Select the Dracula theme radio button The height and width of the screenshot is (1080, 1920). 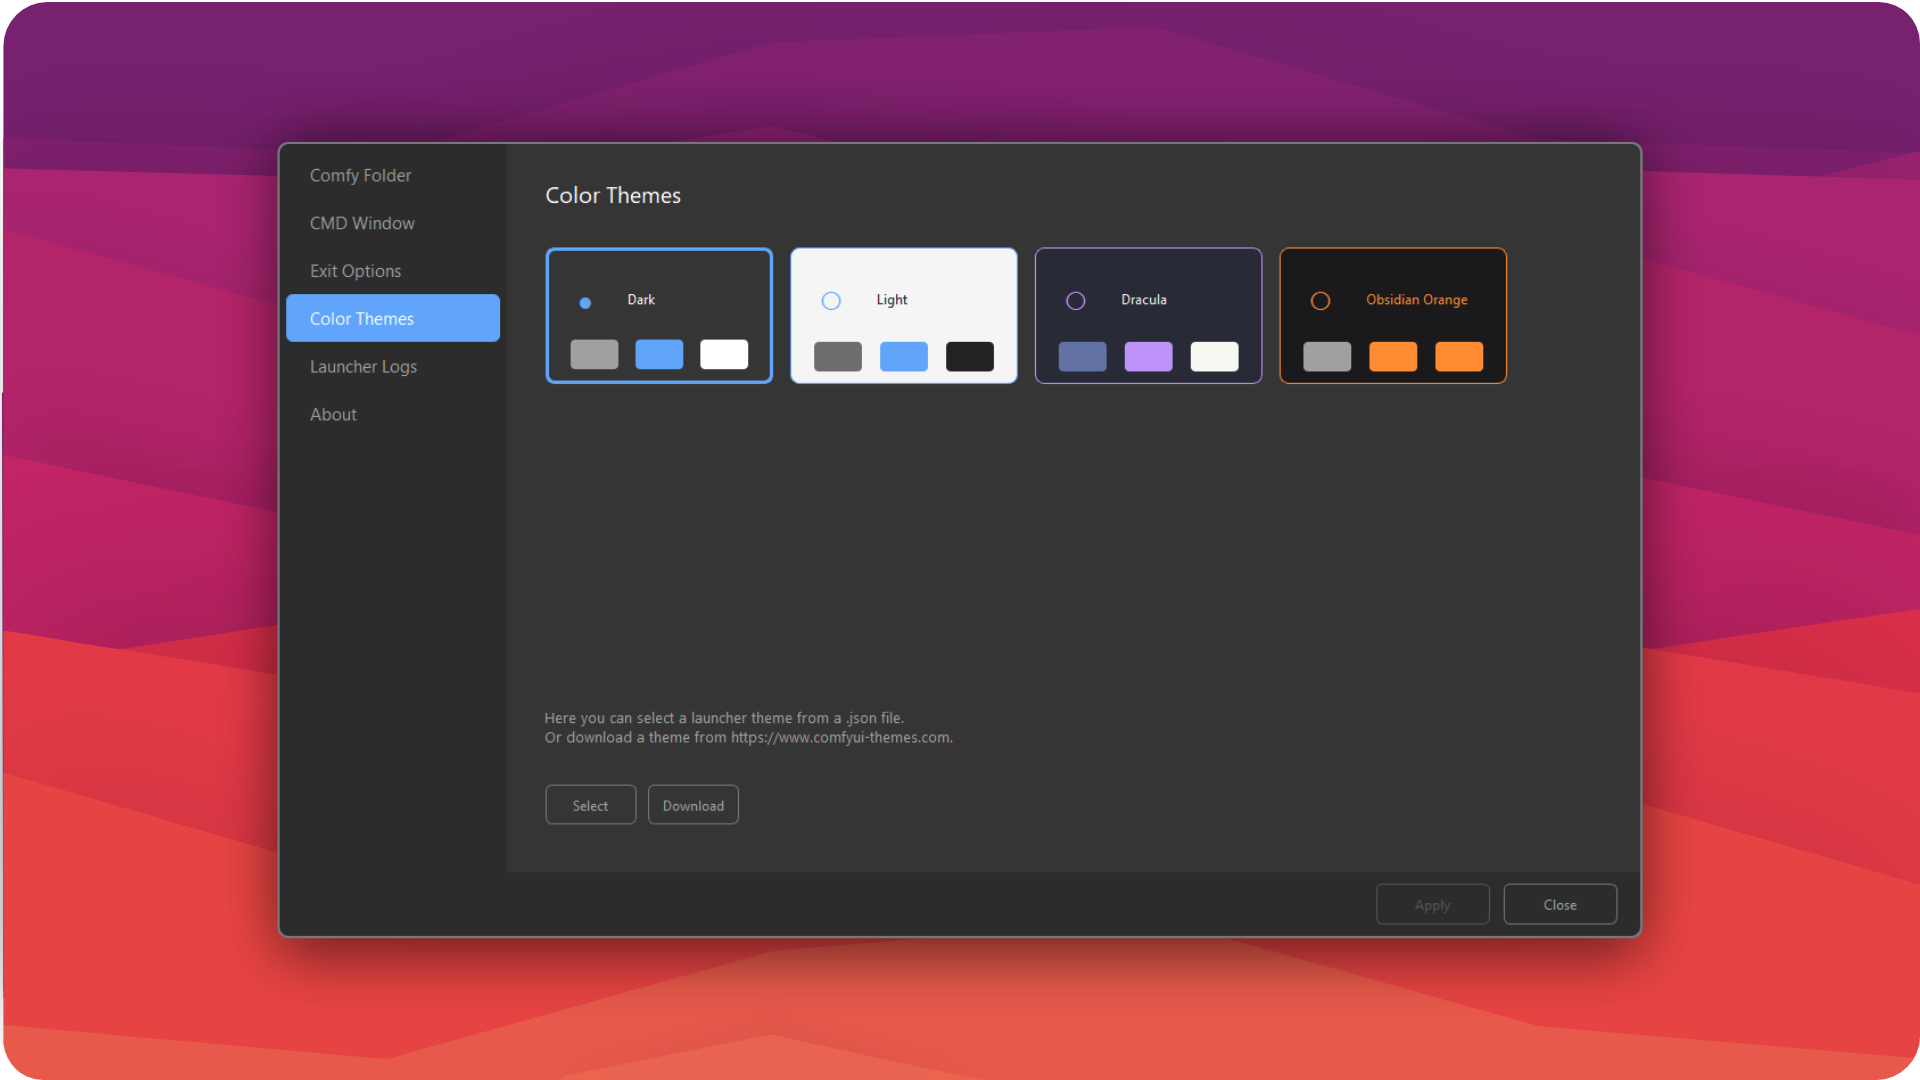coord(1076,301)
